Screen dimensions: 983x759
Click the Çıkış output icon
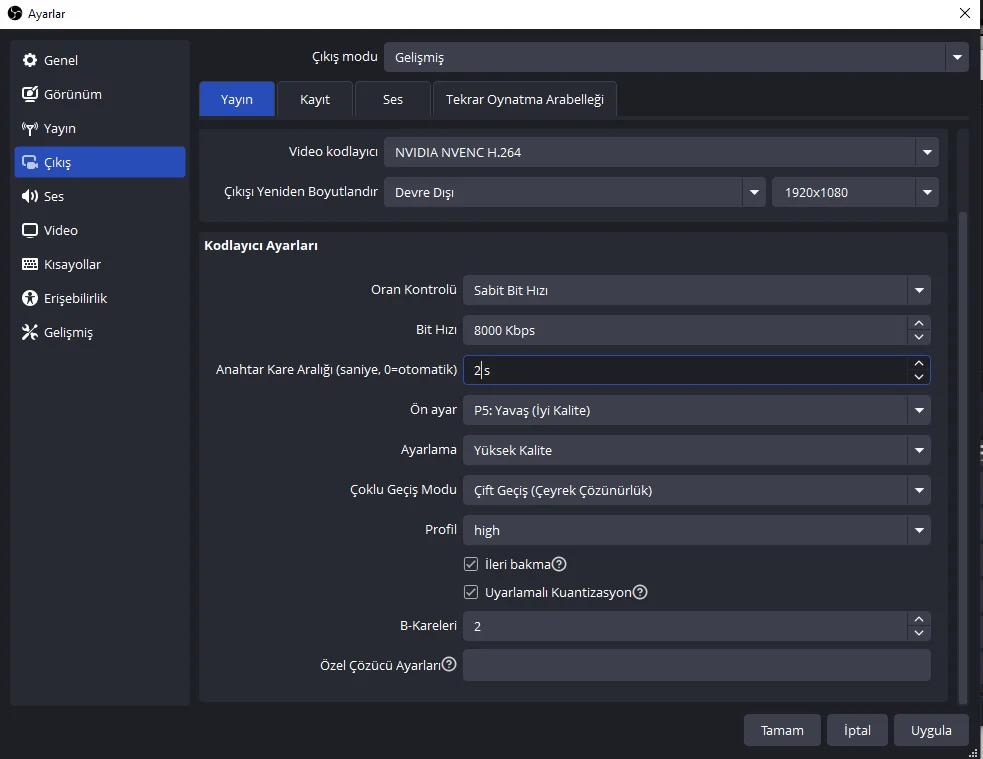[x=29, y=162]
